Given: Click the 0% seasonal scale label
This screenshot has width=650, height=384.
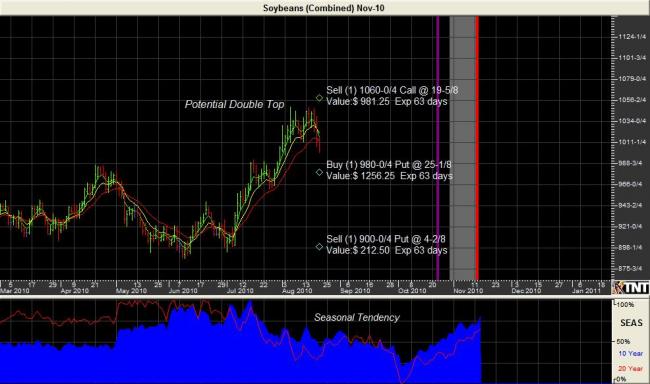Looking at the screenshot, I should coord(621,379).
